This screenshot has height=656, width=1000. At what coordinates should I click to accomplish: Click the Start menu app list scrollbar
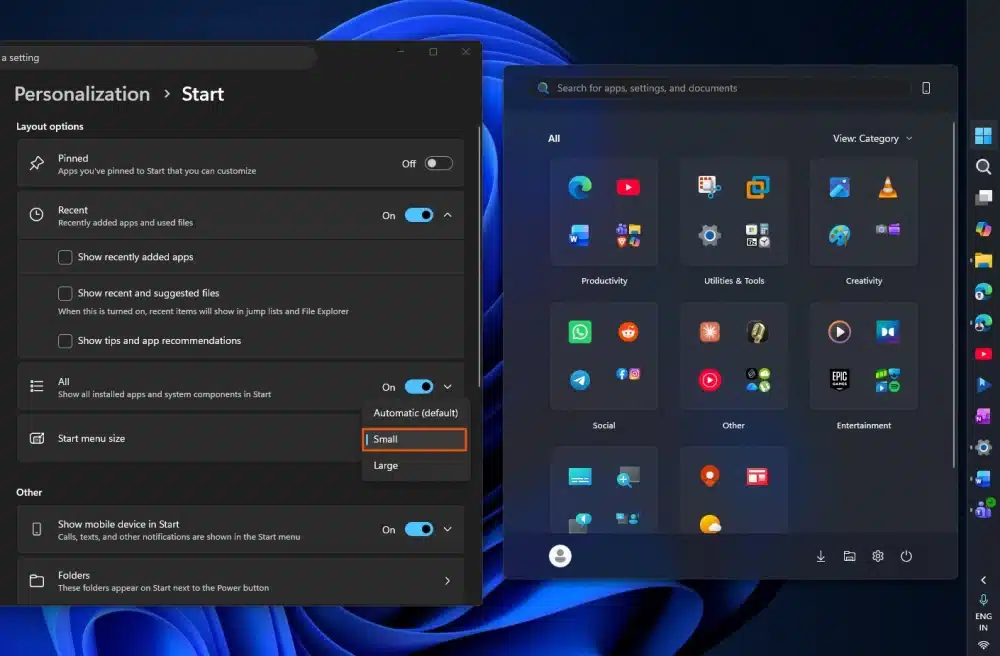click(x=954, y=295)
